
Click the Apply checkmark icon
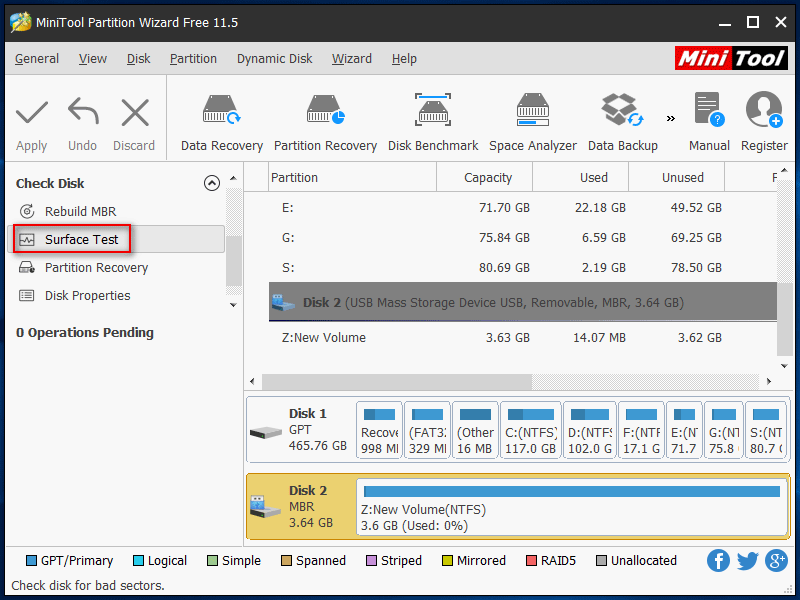[x=32, y=112]
